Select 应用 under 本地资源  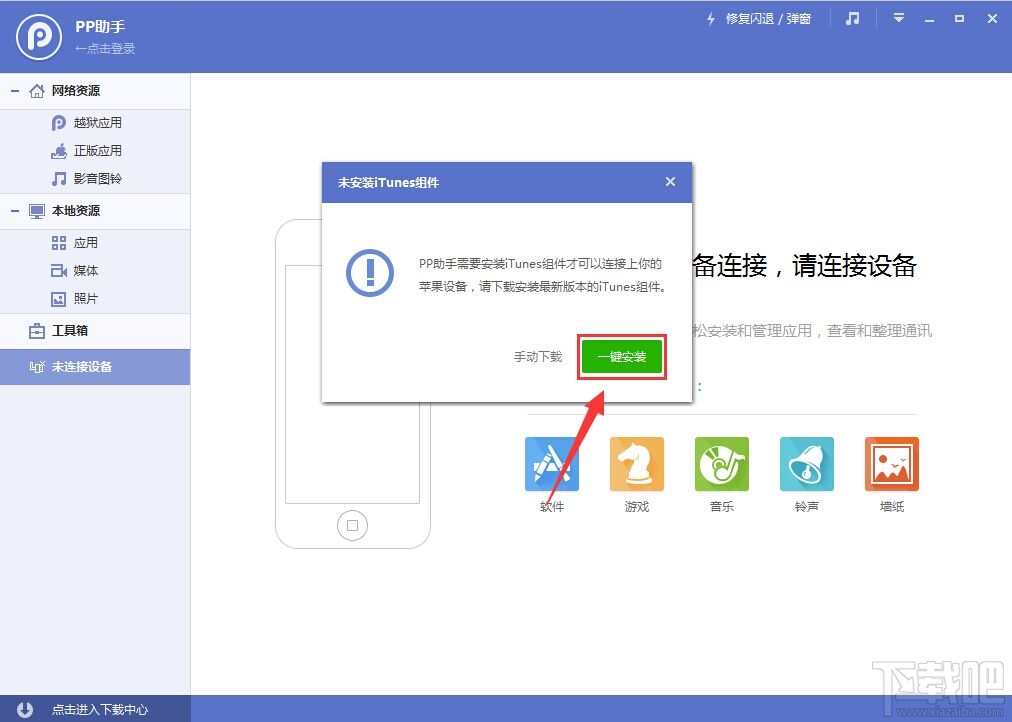click(x=85, y=242)
